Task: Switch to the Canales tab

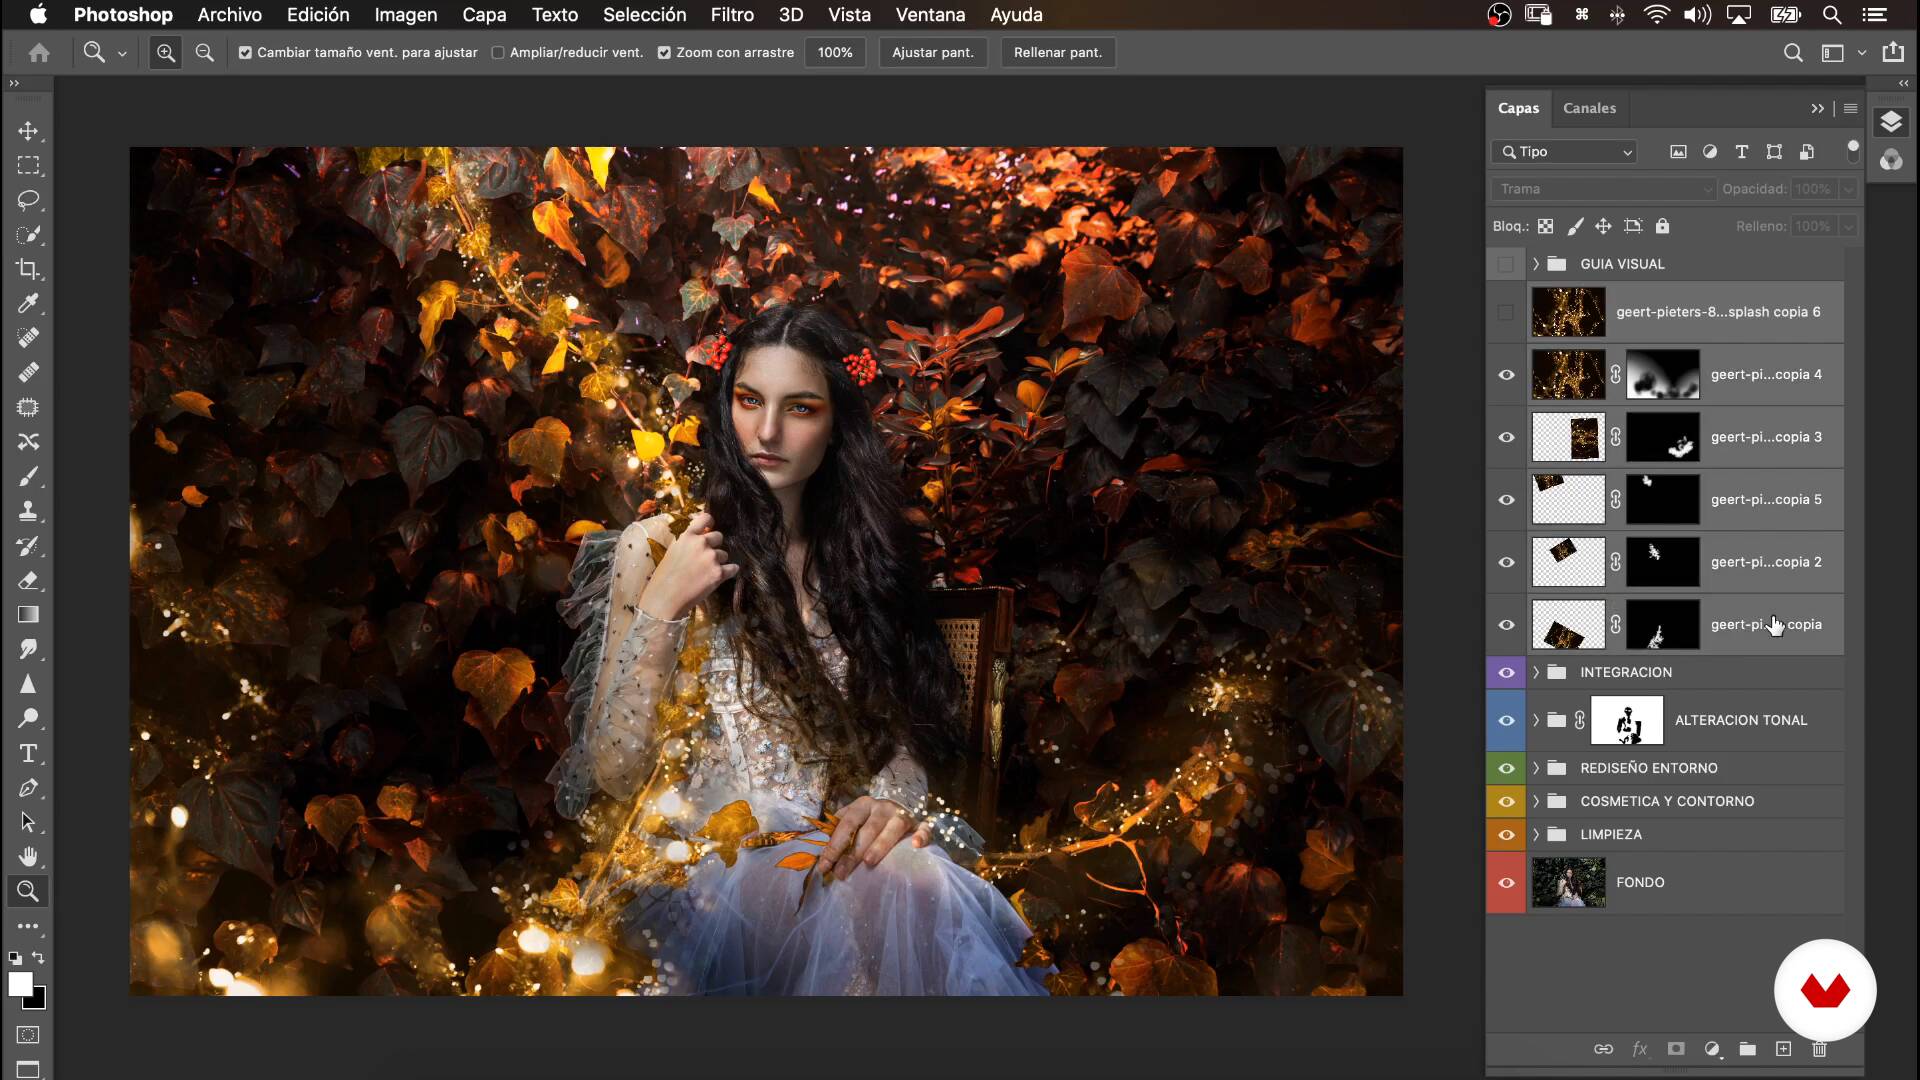Action: click(1589, 108)
